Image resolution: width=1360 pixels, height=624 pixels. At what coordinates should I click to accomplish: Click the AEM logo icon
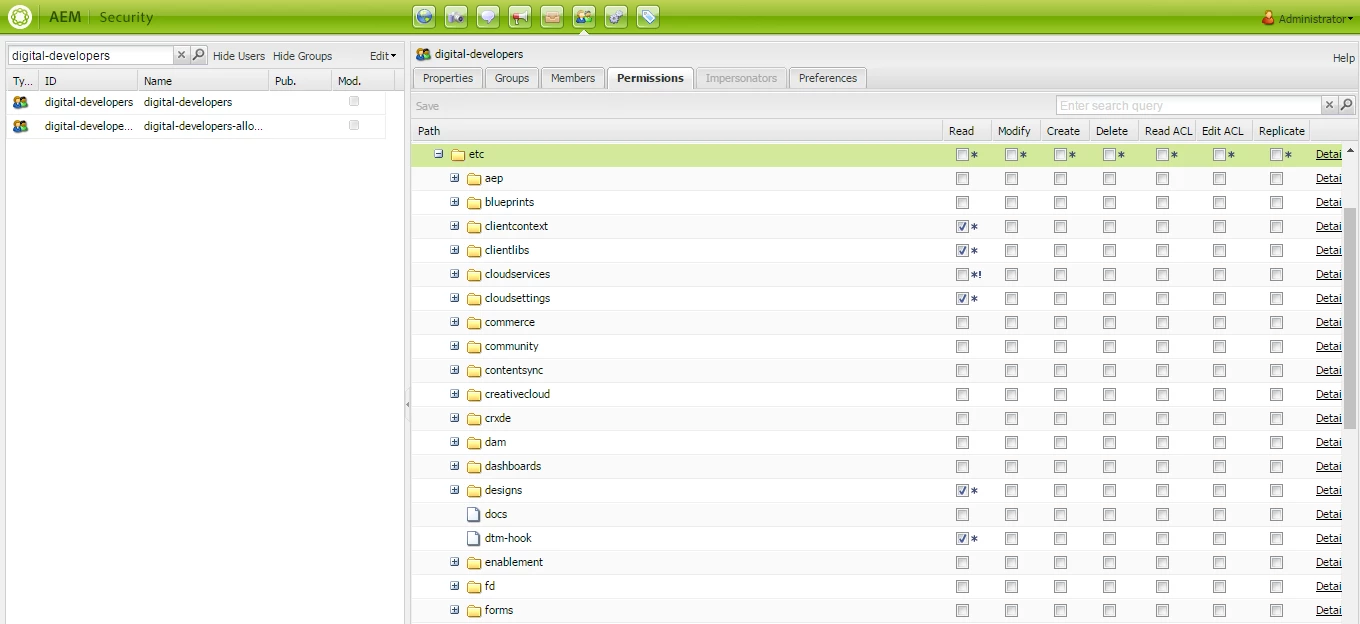point(20,17)
